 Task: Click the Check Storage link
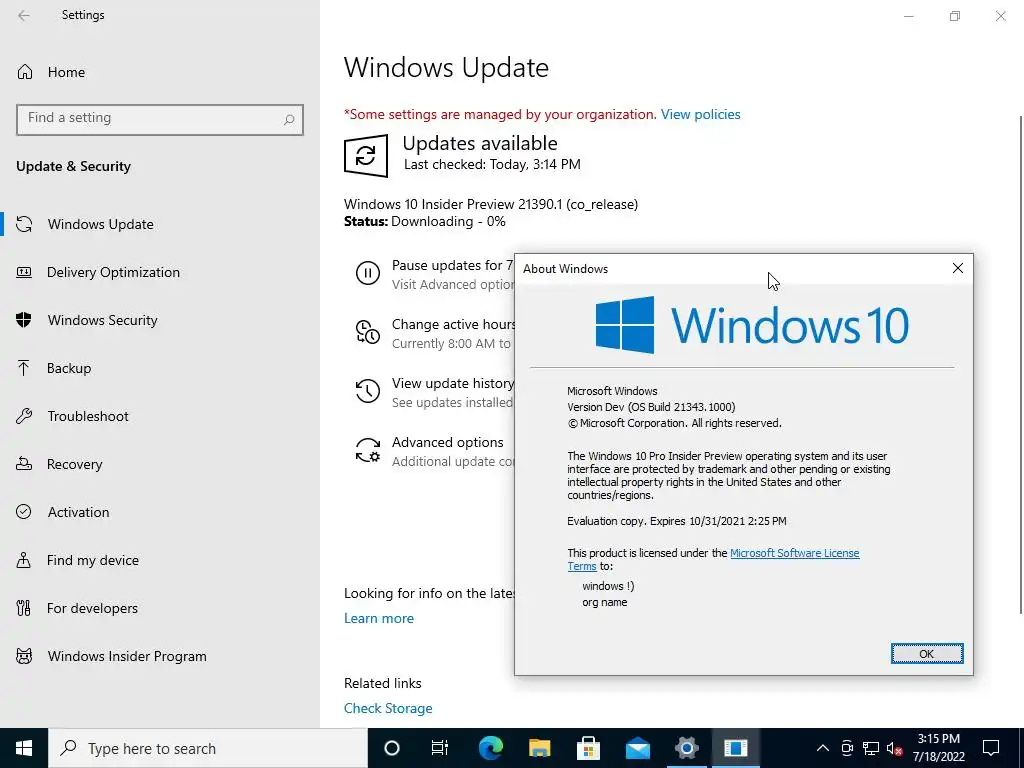388,709
